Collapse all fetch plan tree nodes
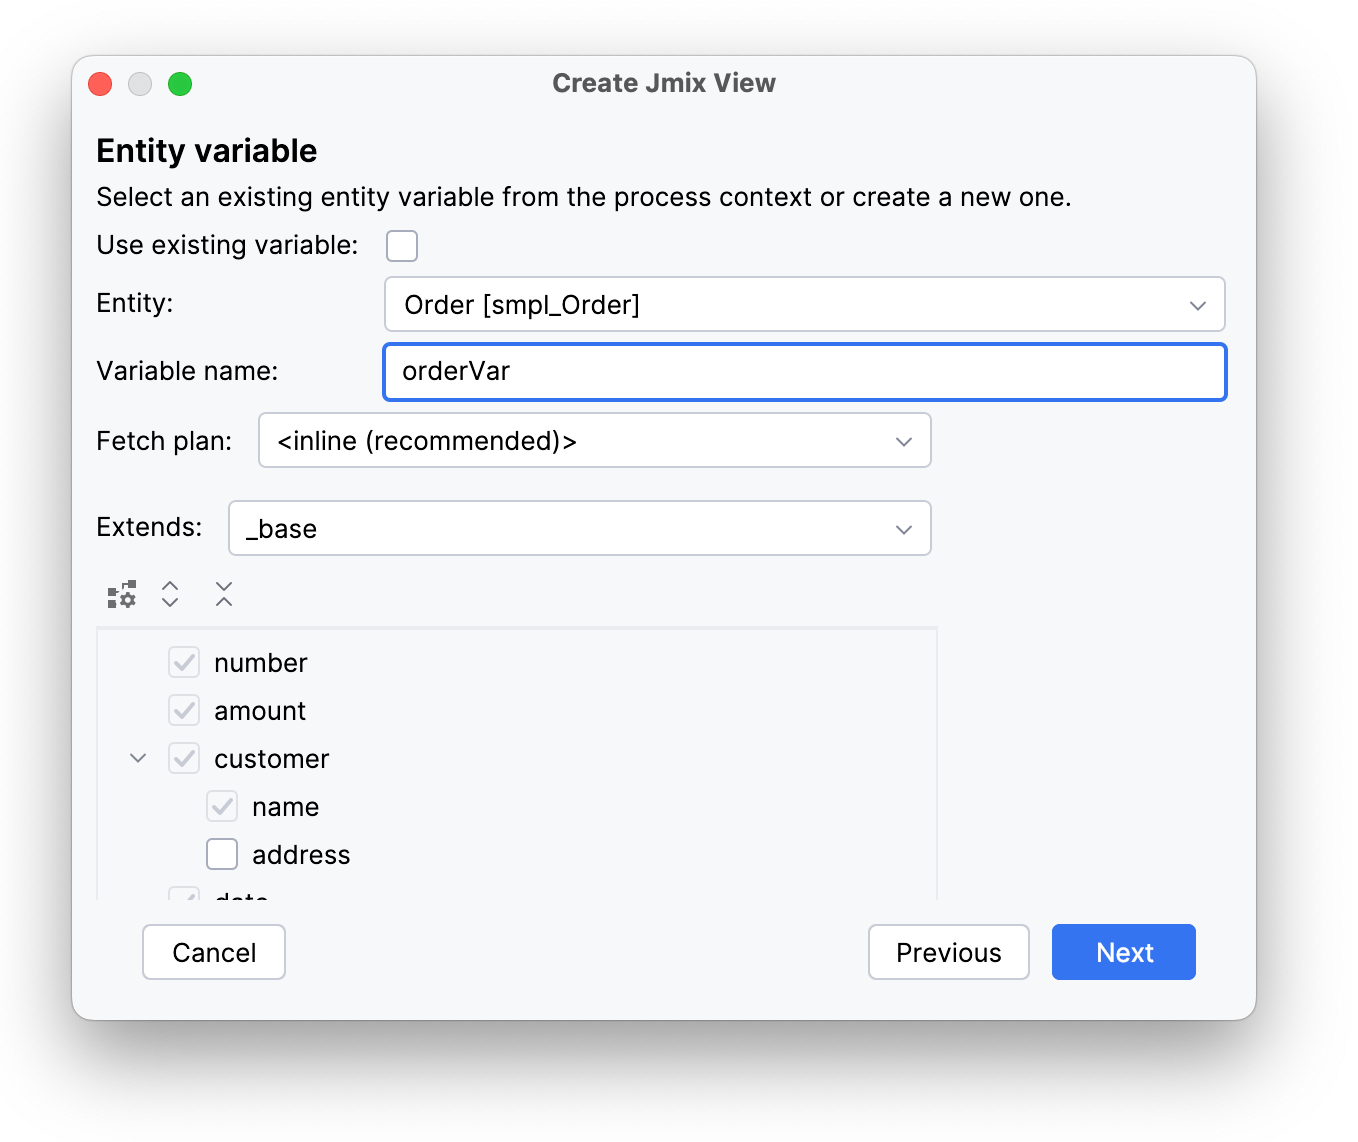 click(224, 595)
